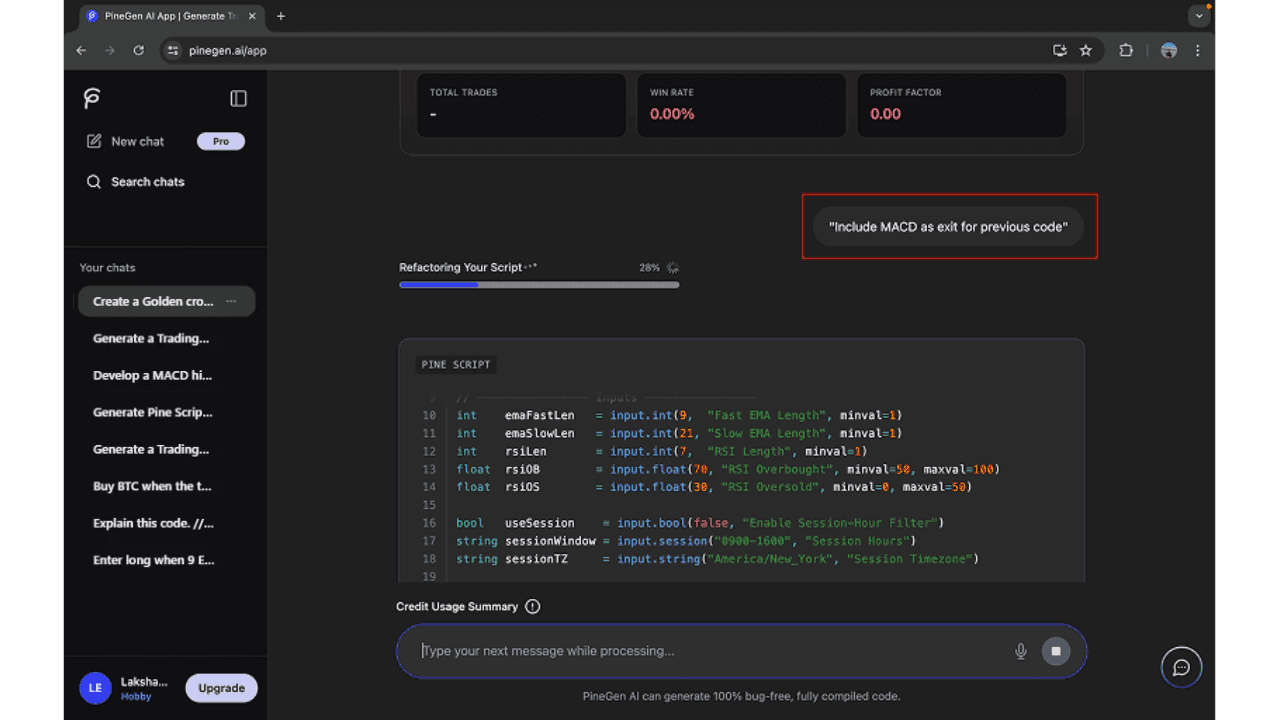The height and width of the screenshot is (720, 1280).
Task: Click code line 13 rsiOB
Action: (x=728, y=469)
